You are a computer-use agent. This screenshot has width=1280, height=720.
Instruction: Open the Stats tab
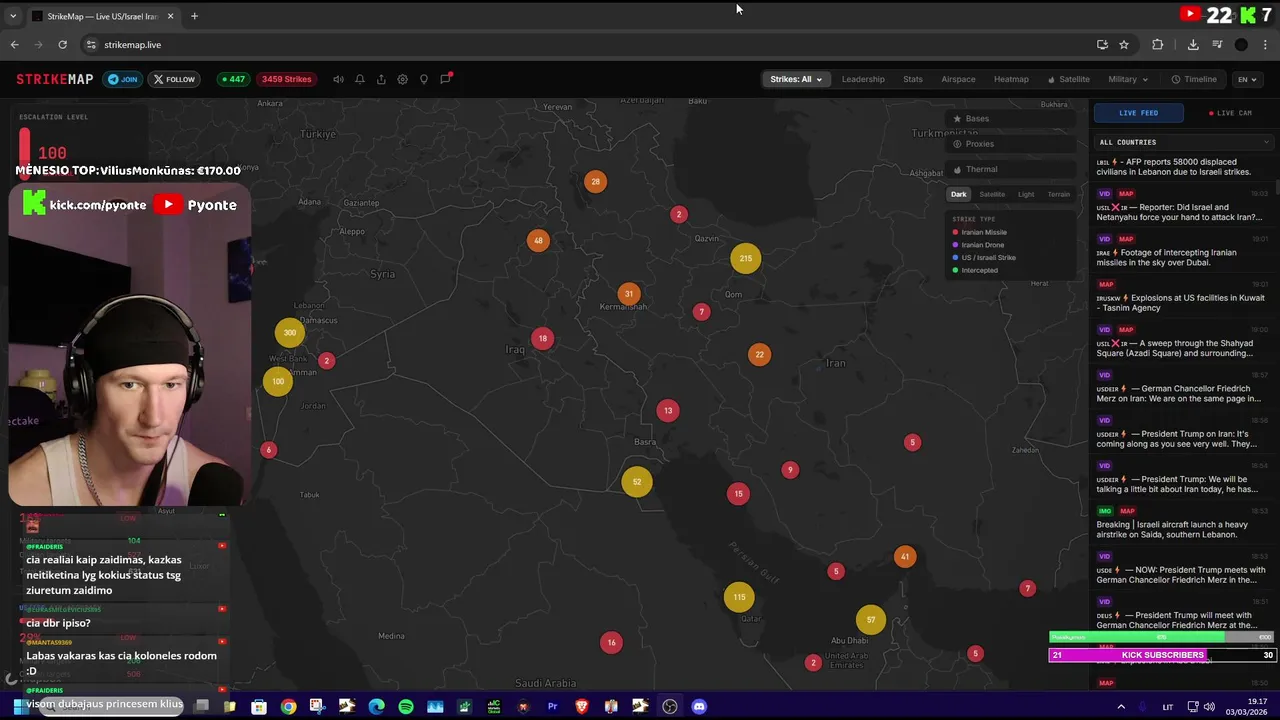pos(913,79)
